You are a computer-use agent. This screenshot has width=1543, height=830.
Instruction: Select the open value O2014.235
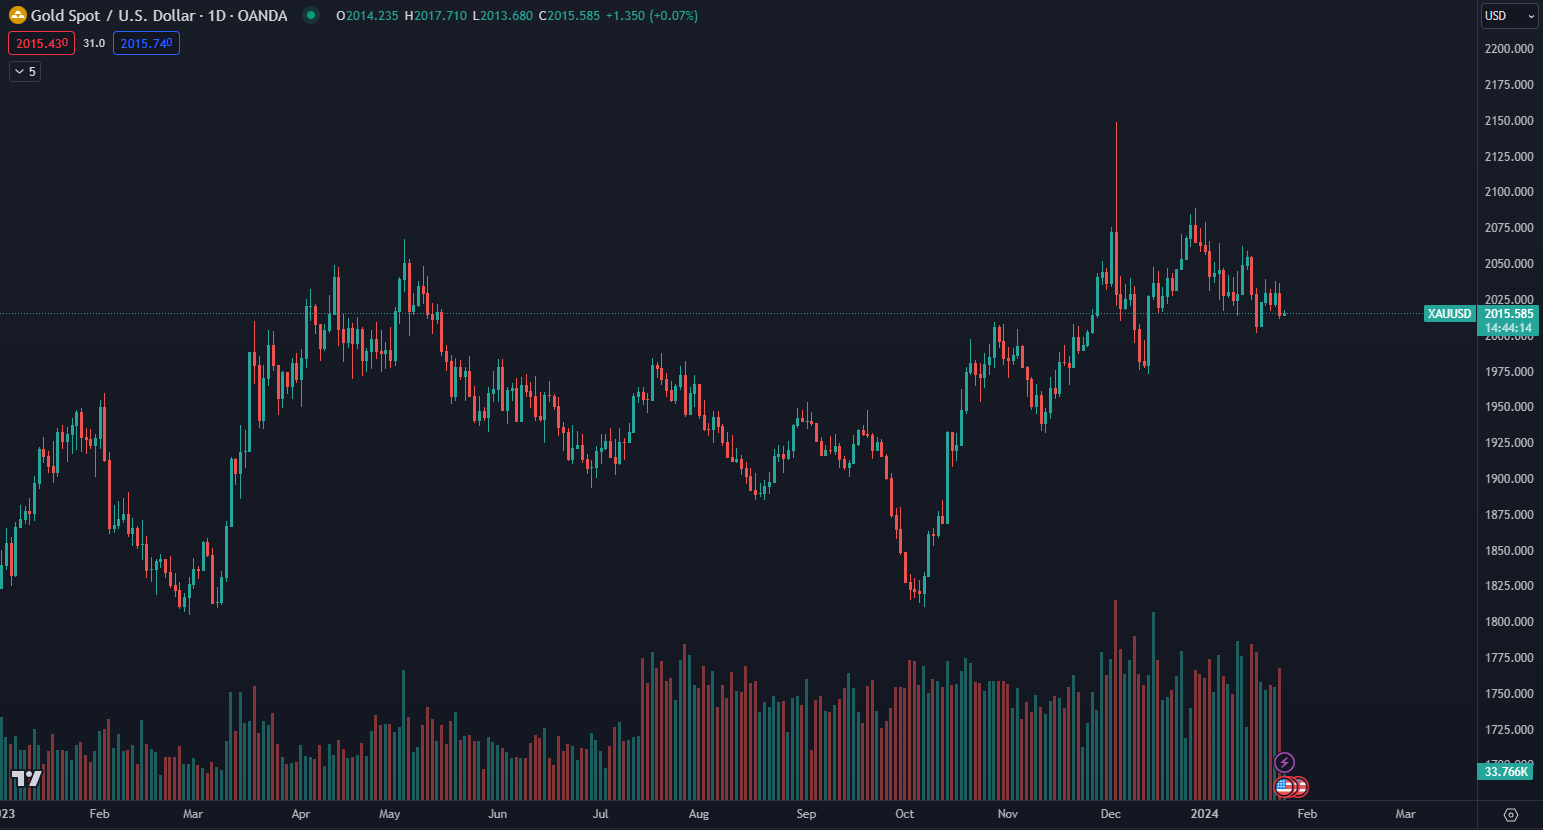[x=367, y=16]
